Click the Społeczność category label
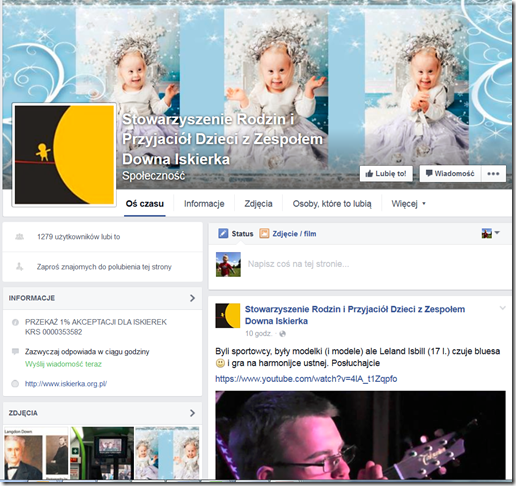 153,176
